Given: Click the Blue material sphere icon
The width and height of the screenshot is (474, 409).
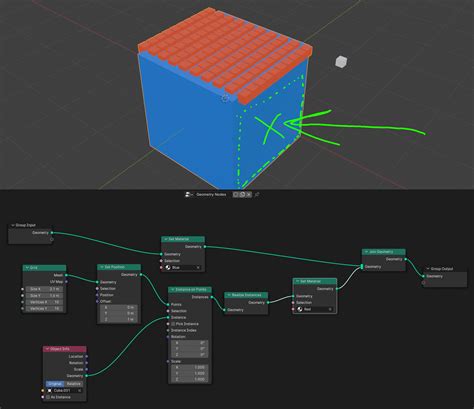Looking at the screenshot, I should click(168, 267).
